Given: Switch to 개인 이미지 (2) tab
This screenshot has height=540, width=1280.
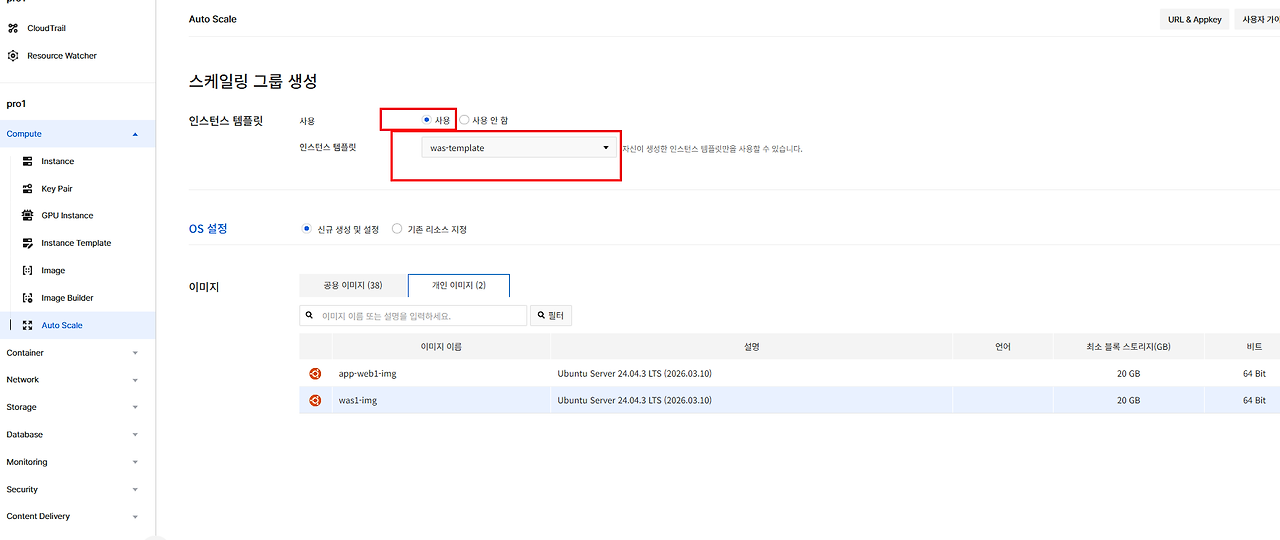Looking at the screenshot, I should click(x=459, y=286).
